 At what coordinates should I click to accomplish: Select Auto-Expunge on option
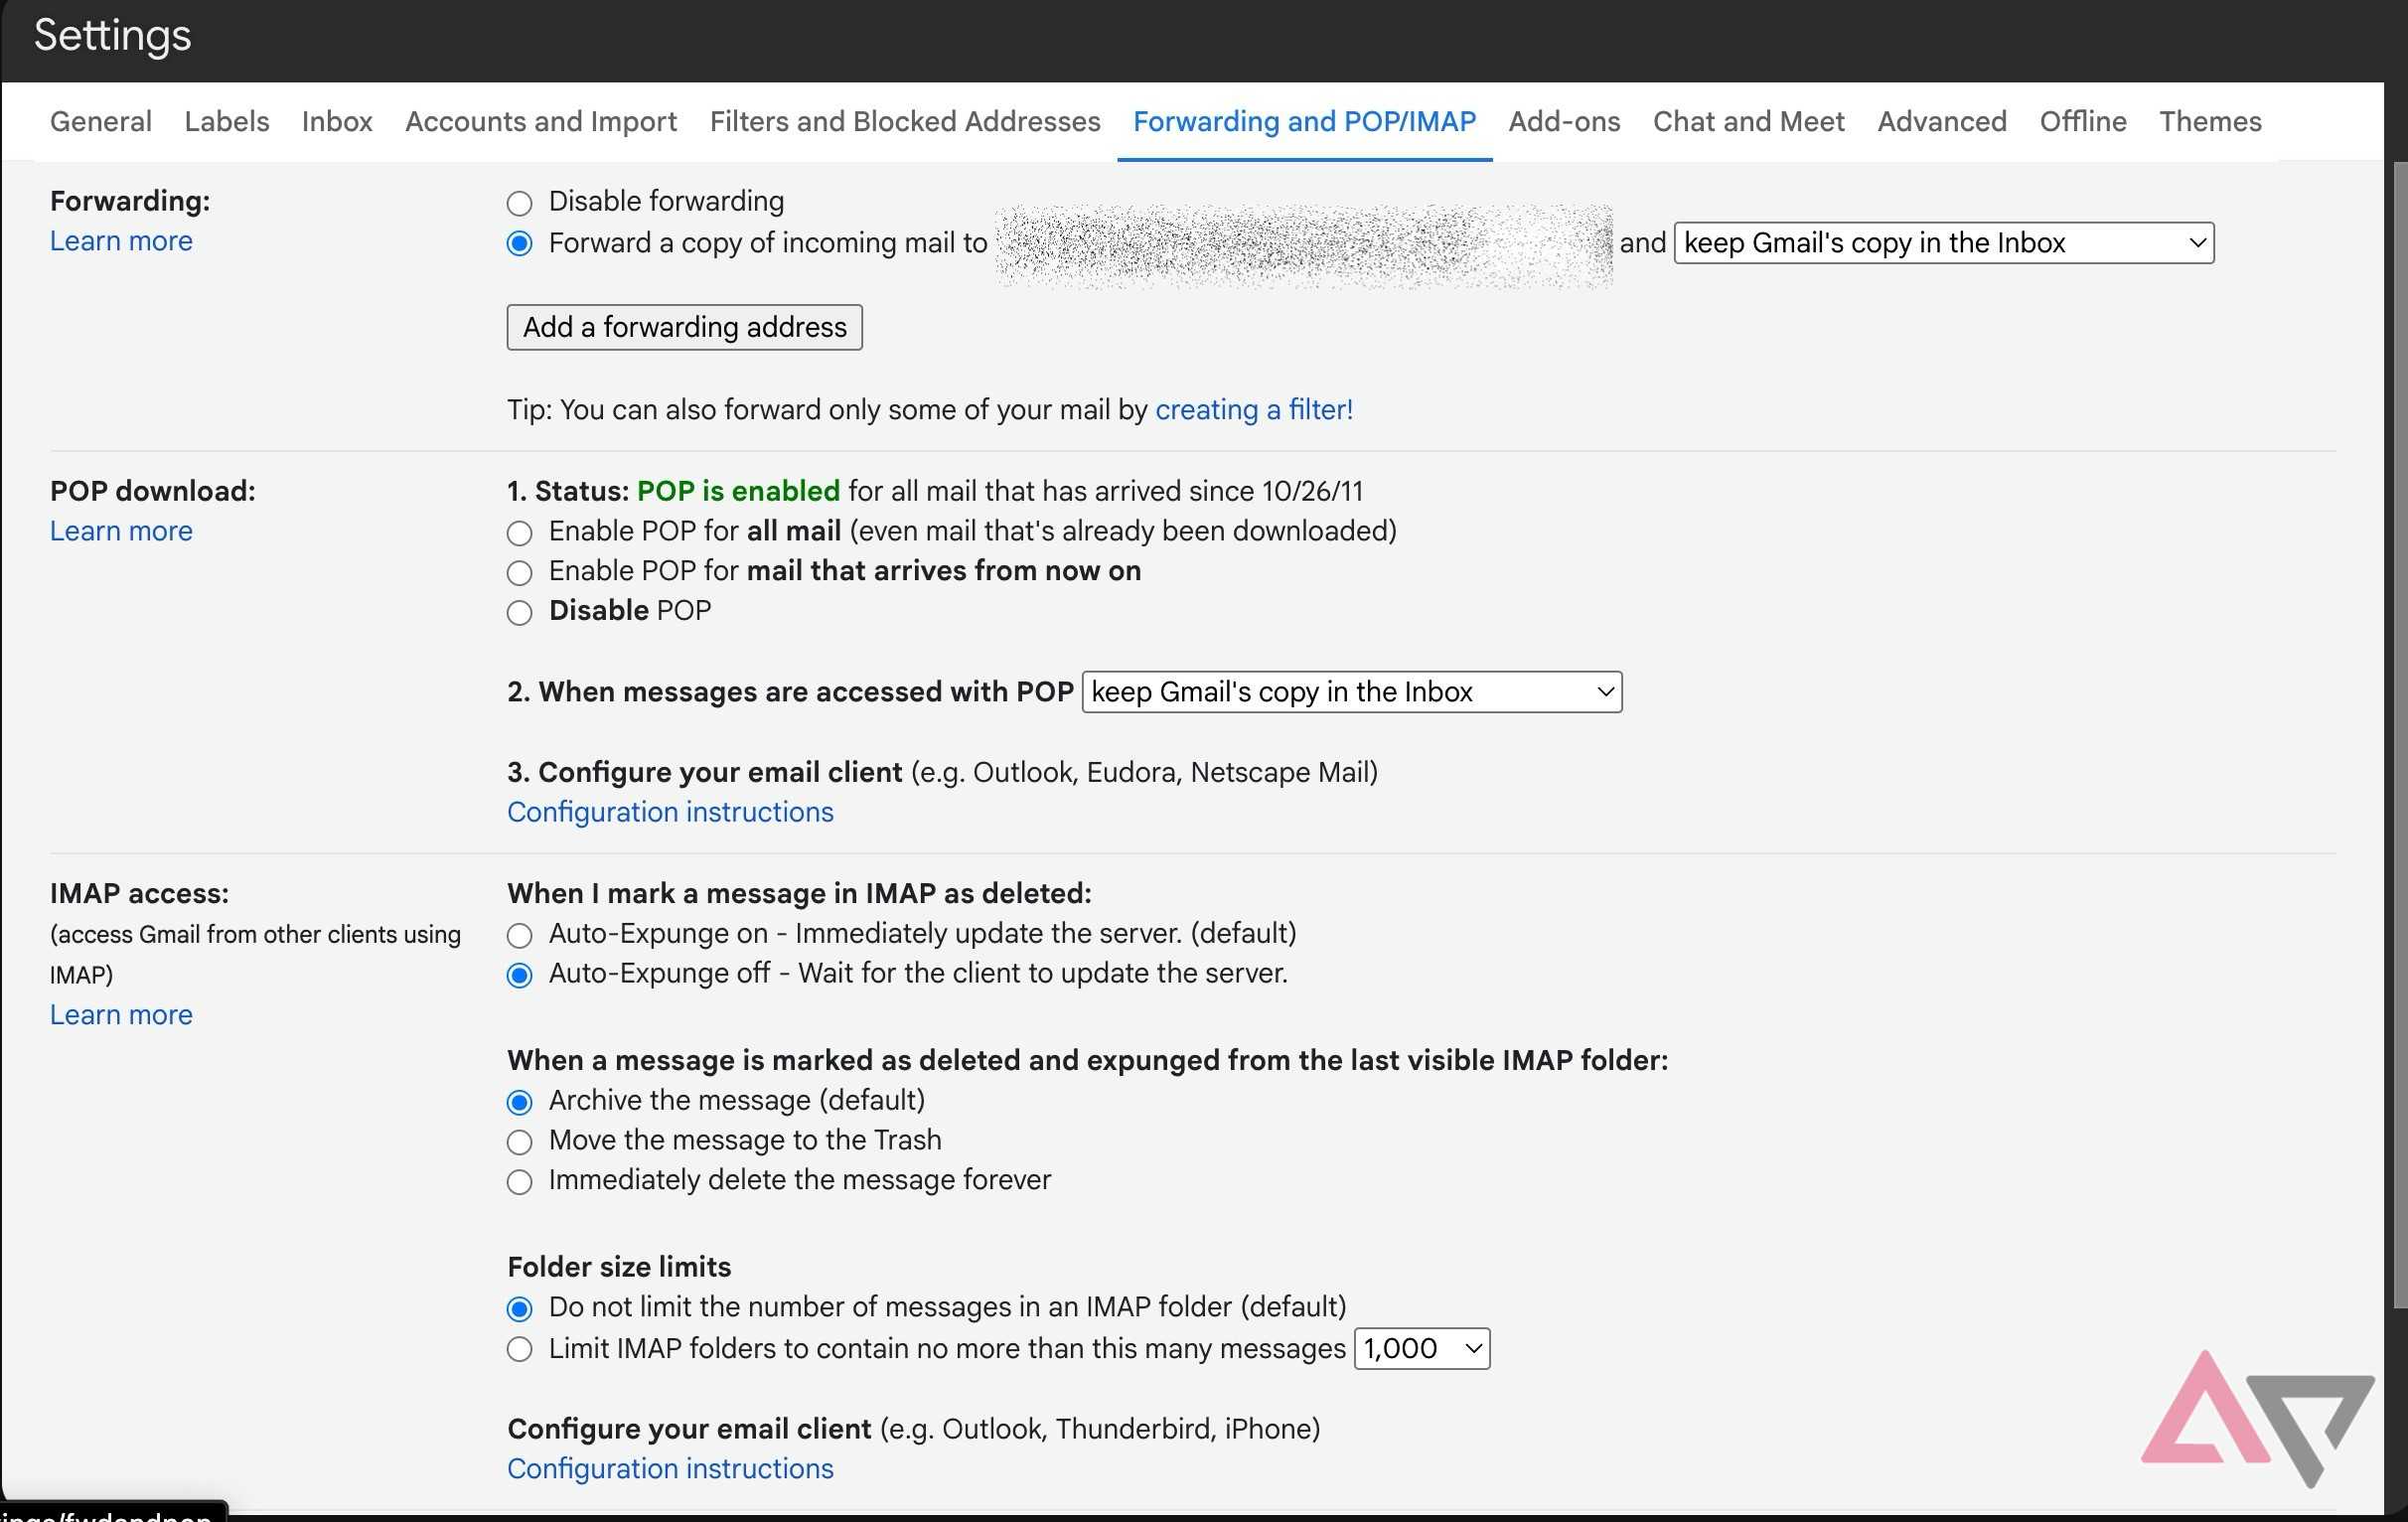[519, 936]
